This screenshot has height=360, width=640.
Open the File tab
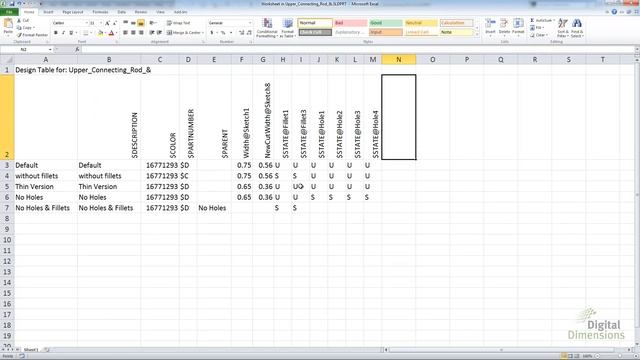9,12
